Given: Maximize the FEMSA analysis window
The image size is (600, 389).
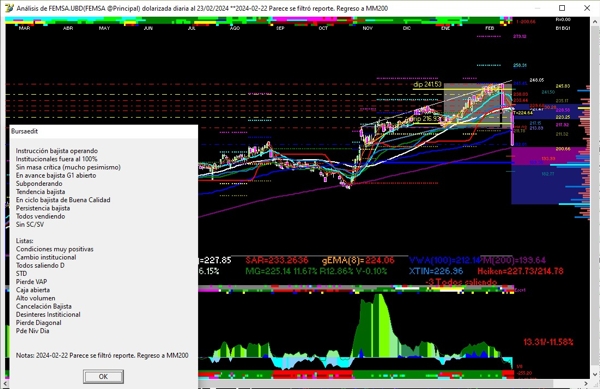Looking at the screenshot, I should 562,8.
